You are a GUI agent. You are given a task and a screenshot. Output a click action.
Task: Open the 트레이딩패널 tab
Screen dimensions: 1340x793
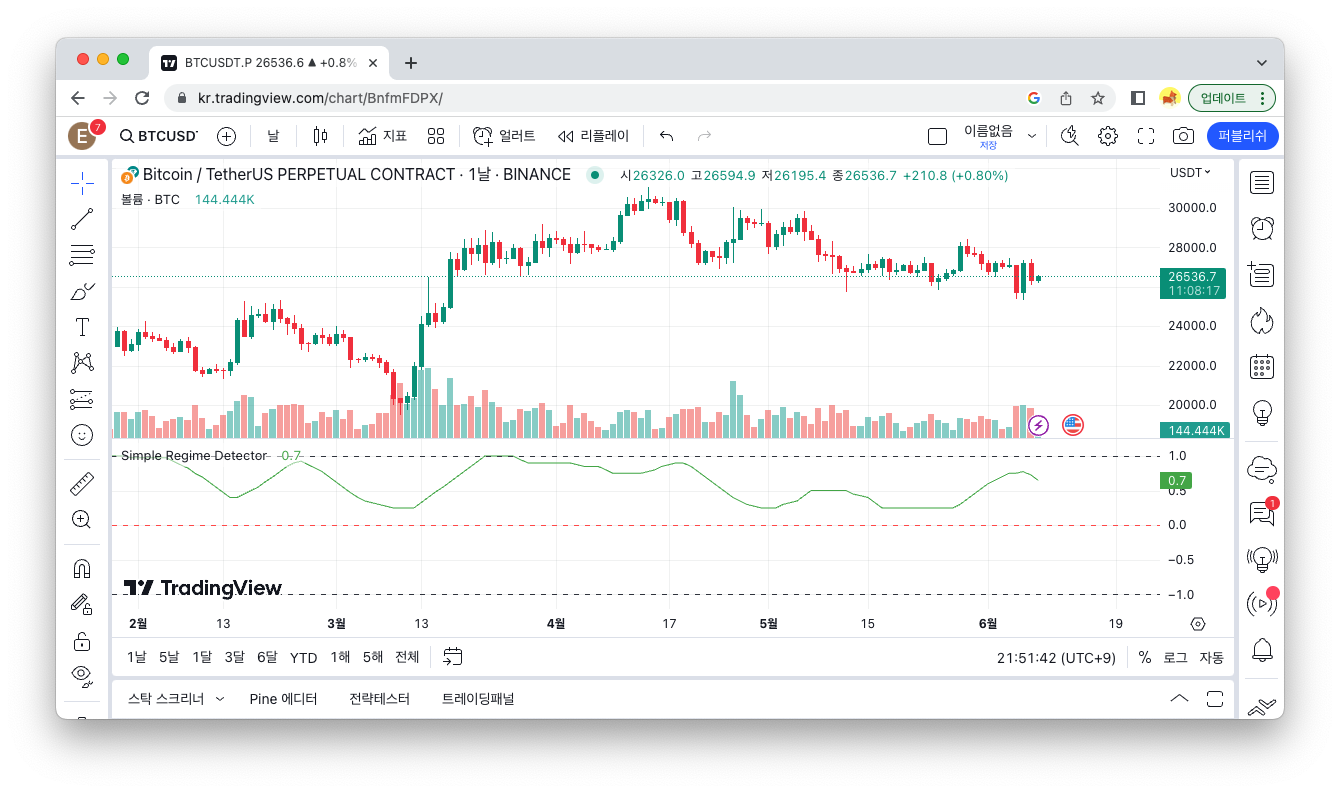(478, 699)
